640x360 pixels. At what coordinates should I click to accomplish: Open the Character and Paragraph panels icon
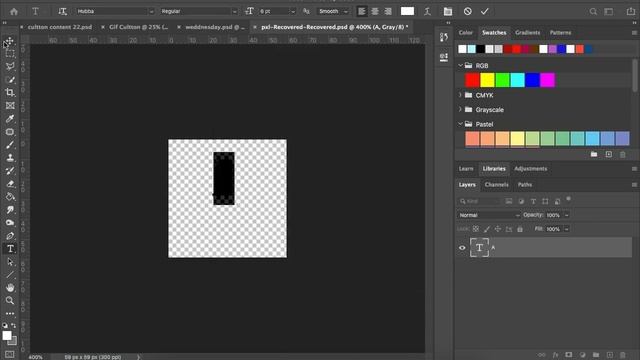(448, 11)
